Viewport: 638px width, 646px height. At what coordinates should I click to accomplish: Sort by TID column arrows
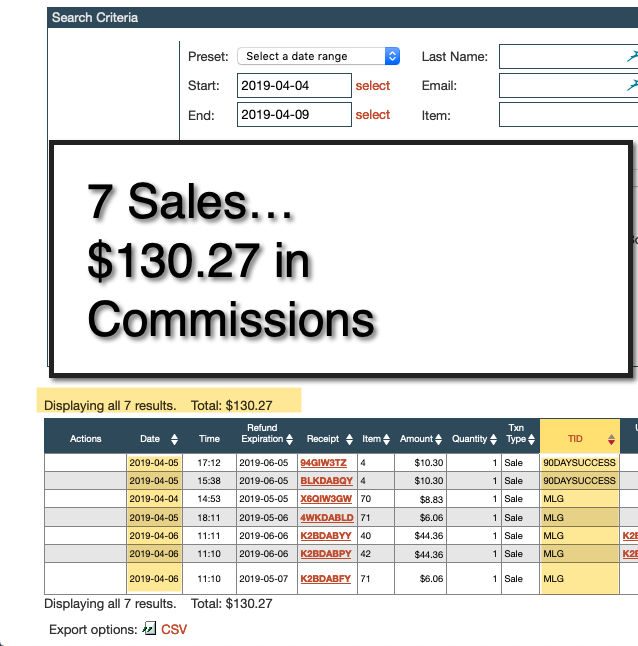[611, 439]
